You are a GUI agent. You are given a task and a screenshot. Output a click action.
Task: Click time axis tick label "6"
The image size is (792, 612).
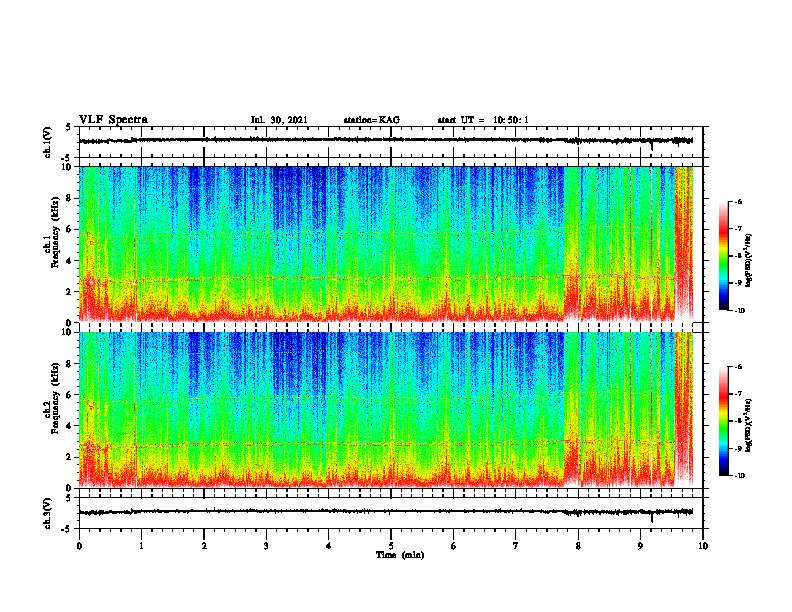coord(454,546)
